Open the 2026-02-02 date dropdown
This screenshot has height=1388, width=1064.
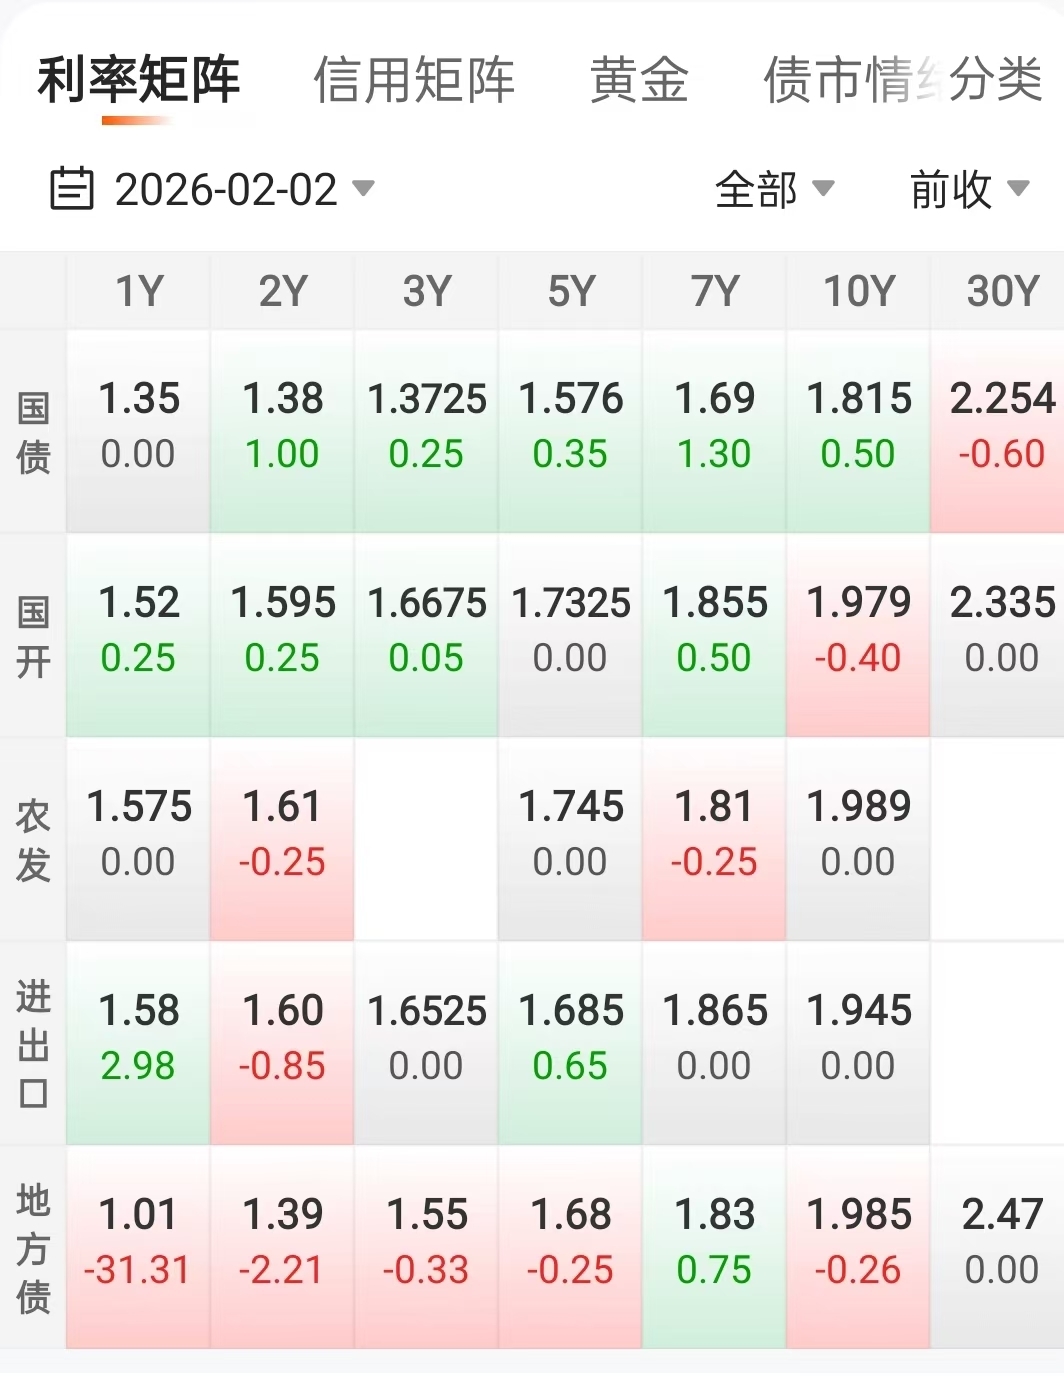[243, 189]
